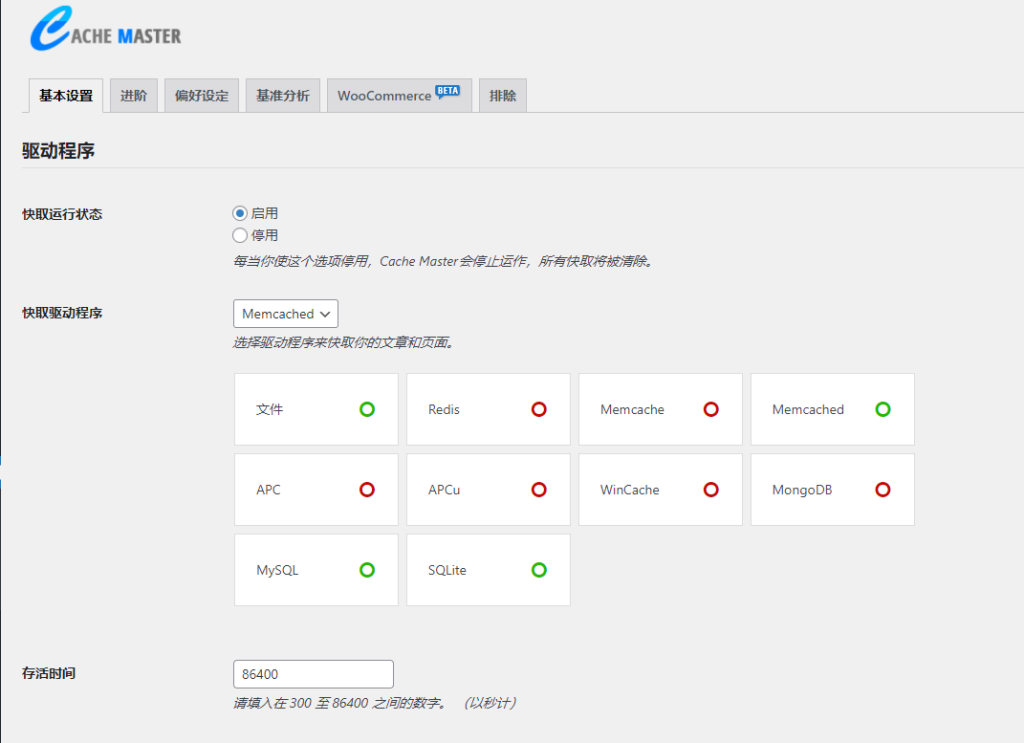1024x743 pixels.
Task: Click the MySQL driver label
Action: tap(277, 570)
